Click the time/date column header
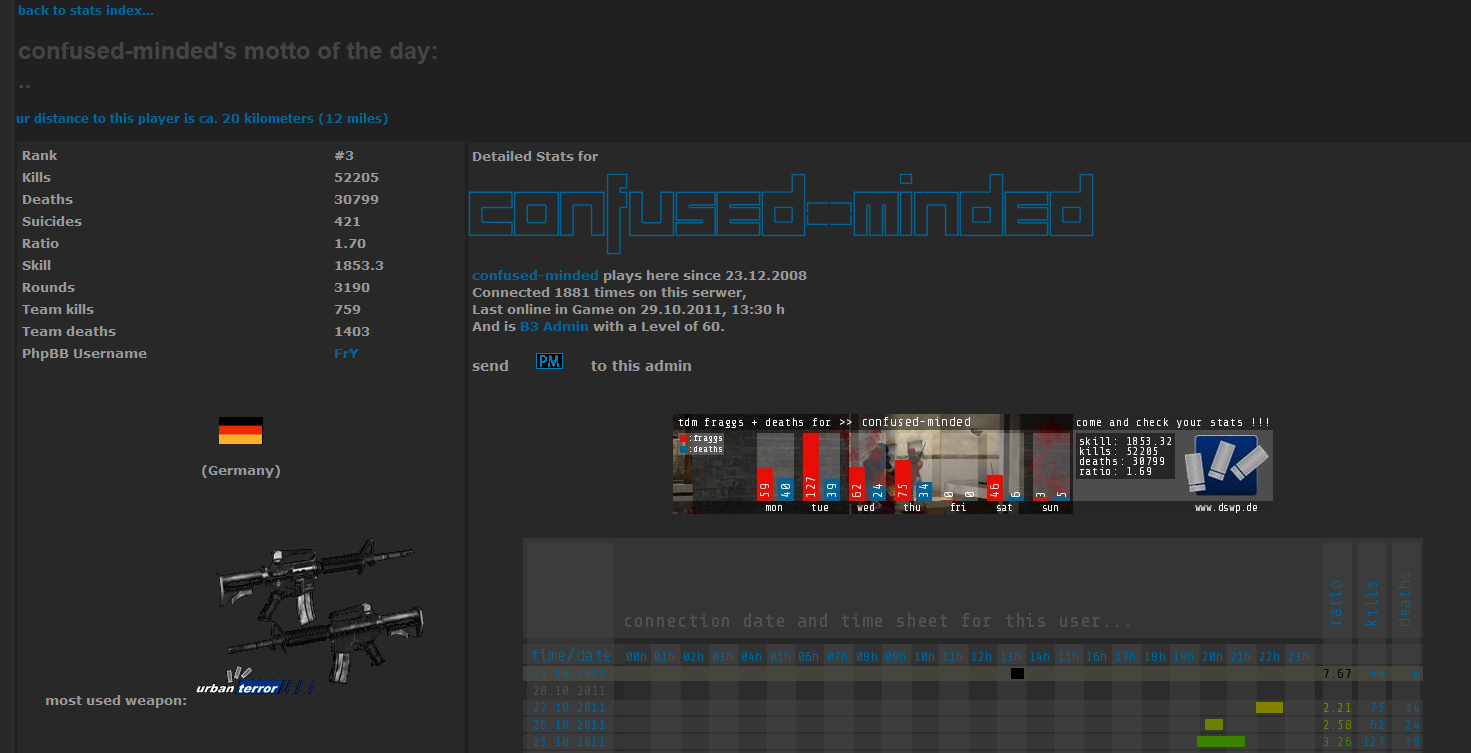Viewport: 1471px width, 753px height. (571, 656)
